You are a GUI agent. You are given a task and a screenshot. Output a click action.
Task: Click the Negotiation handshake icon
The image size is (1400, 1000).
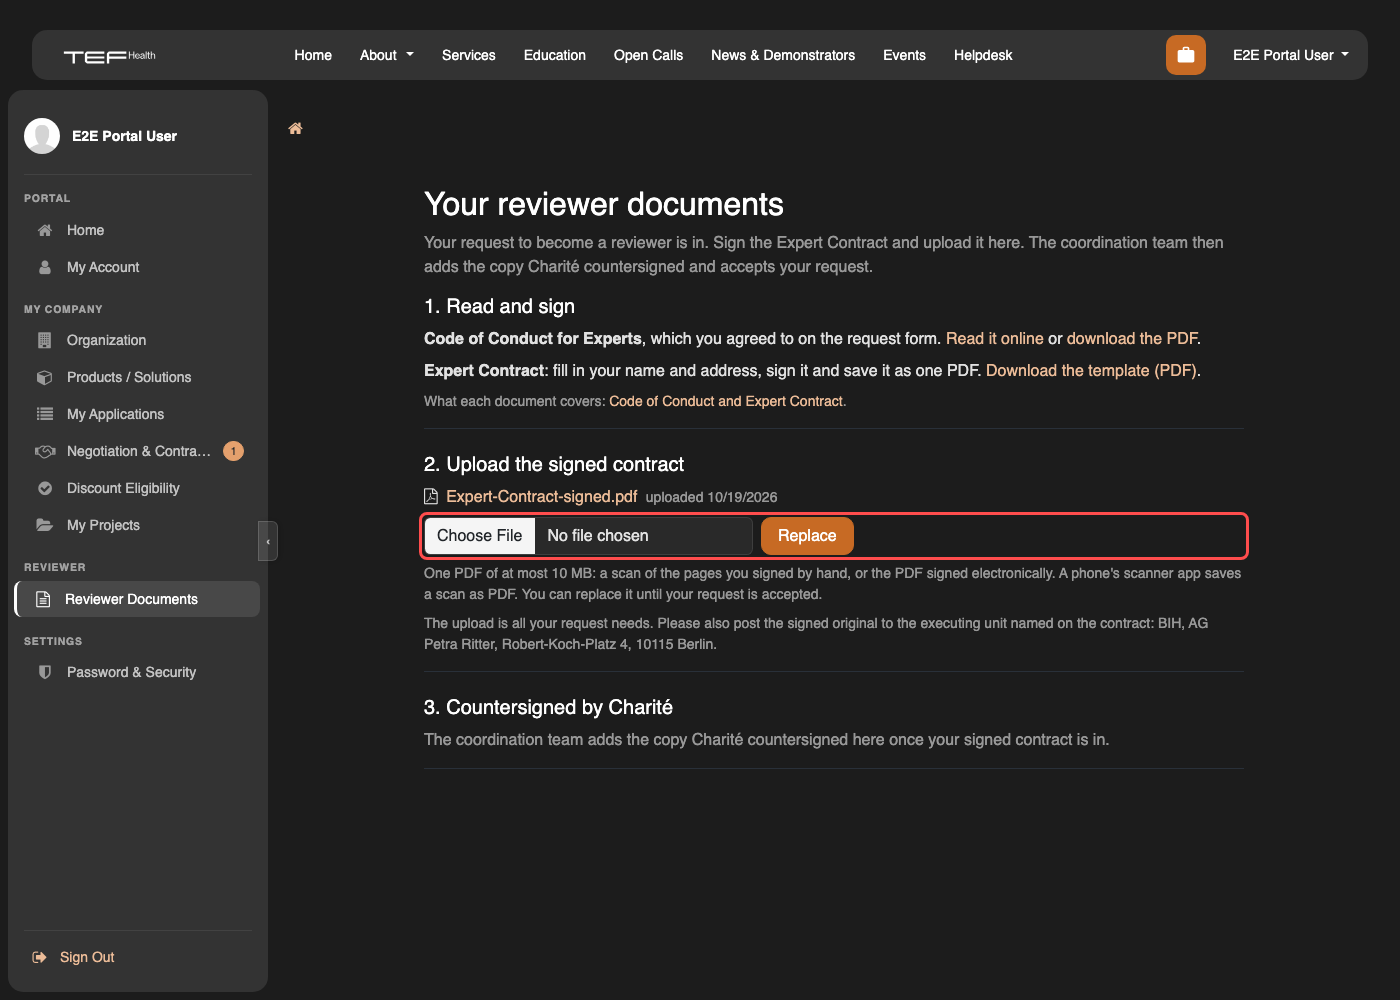click(x=45, y=451)
